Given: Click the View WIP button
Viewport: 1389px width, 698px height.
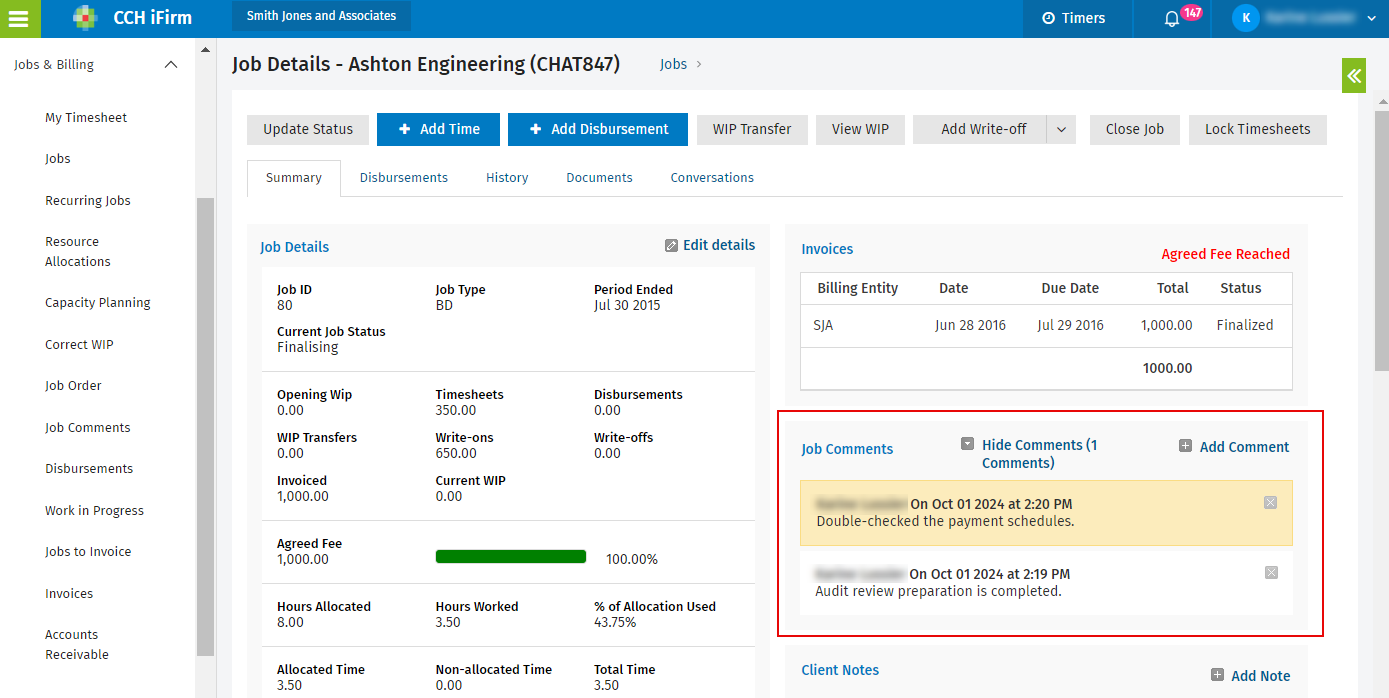Looking at the screenshot, I should click(x=860, y=130).
